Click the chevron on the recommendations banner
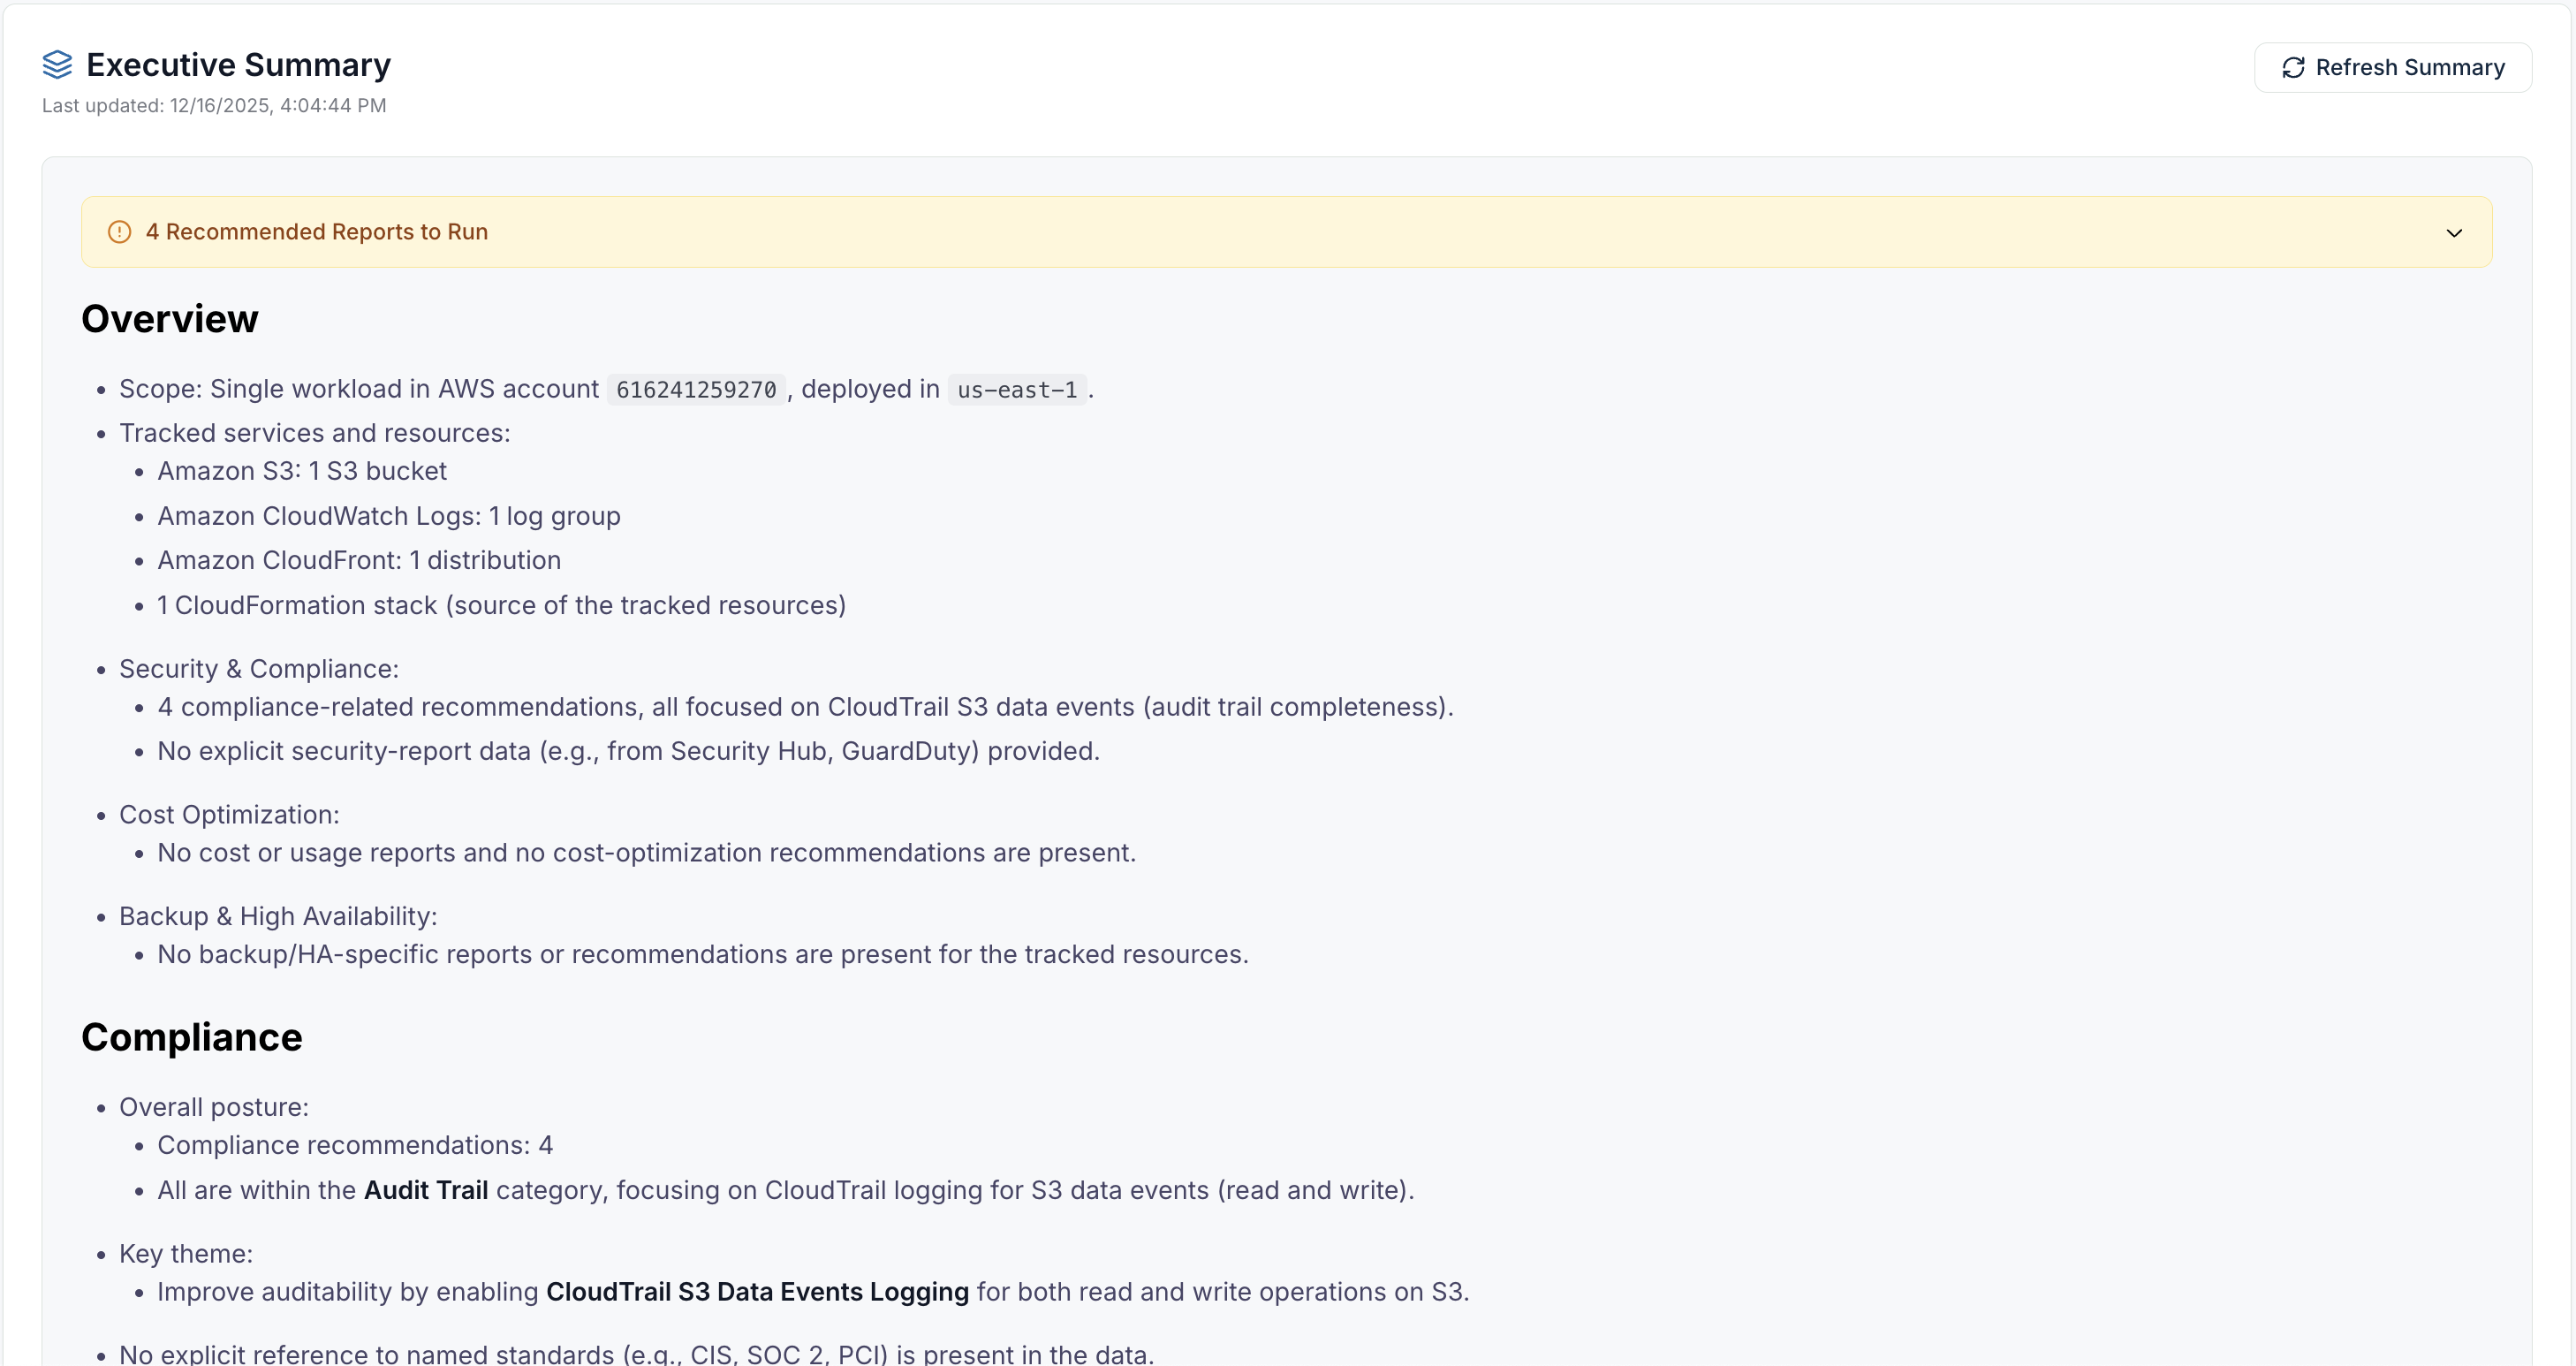The height and width of the screenshot is (1366, 2576). (x=2455, y=232)
